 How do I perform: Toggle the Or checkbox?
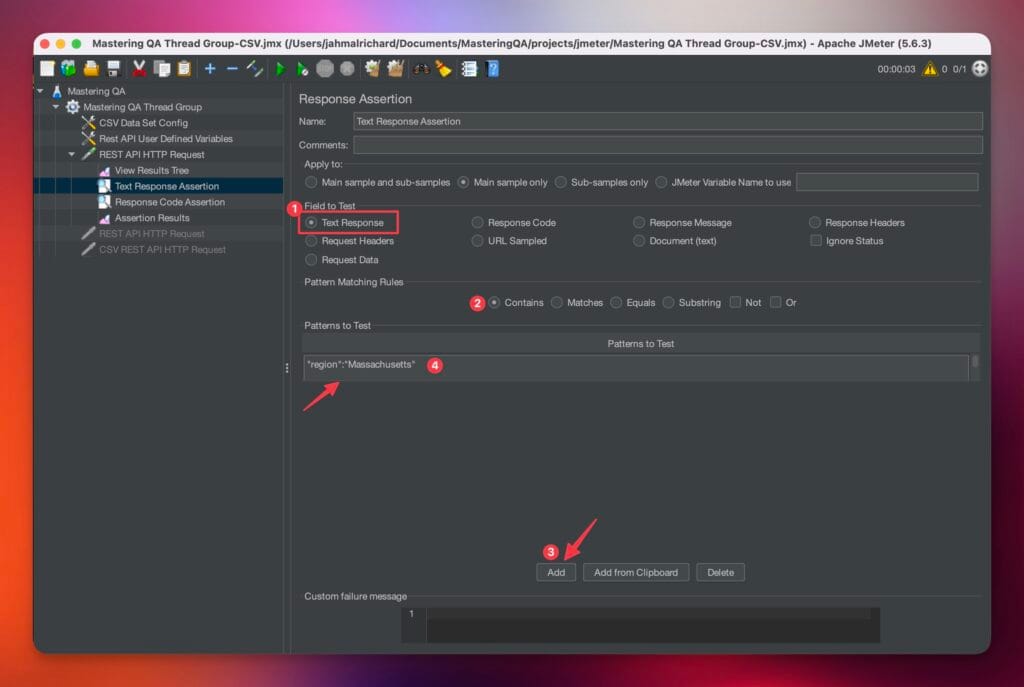[775, 302]
